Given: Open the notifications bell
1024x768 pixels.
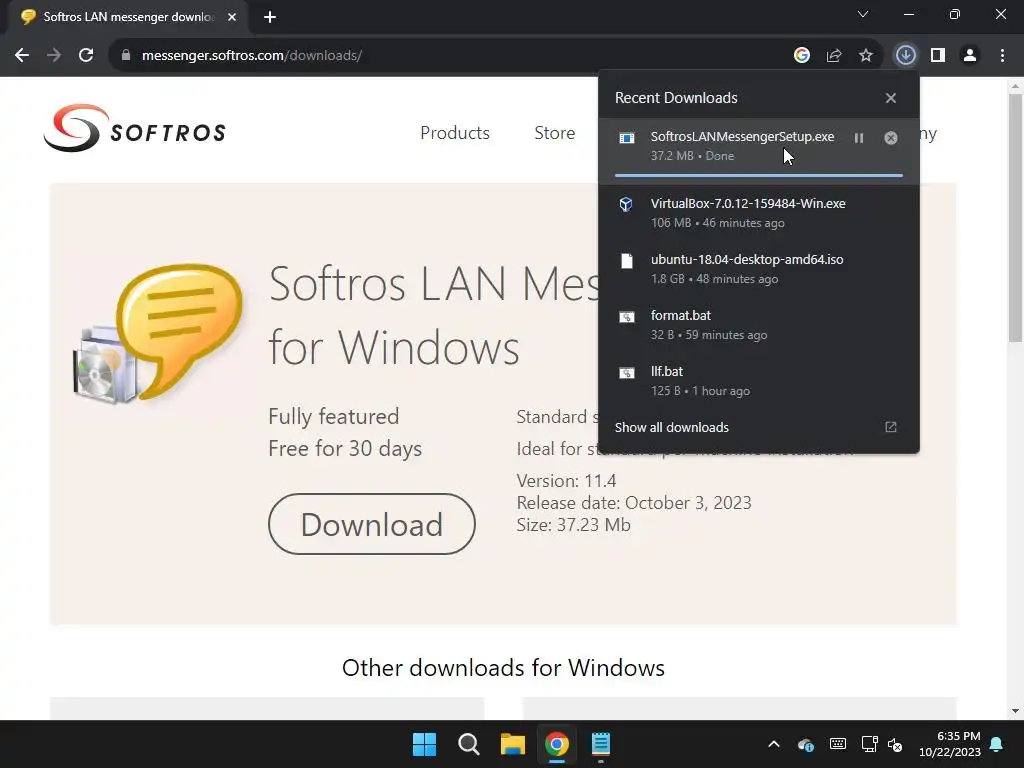Looking at the screenshot, I should [997, 744].
